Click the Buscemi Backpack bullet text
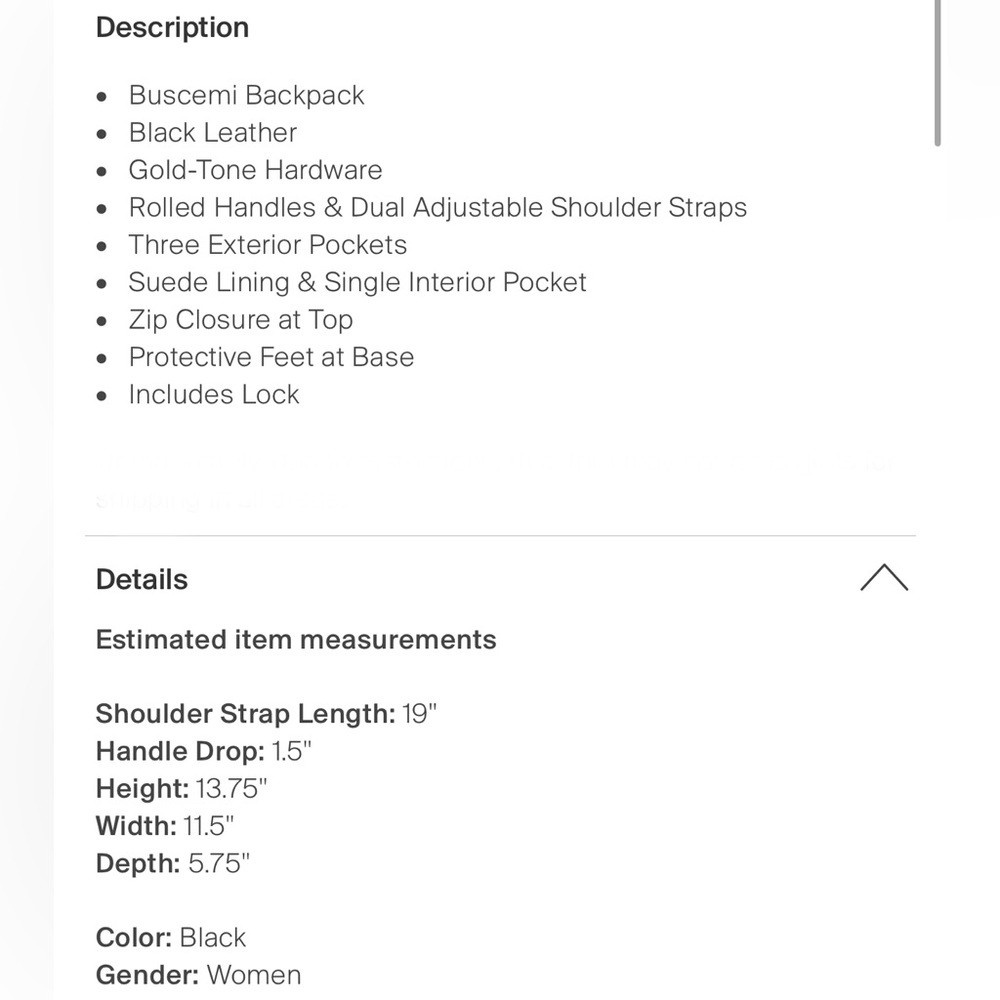This screenshot has width=1000, height=1000. pyautogui.click(x=246, y=96)
